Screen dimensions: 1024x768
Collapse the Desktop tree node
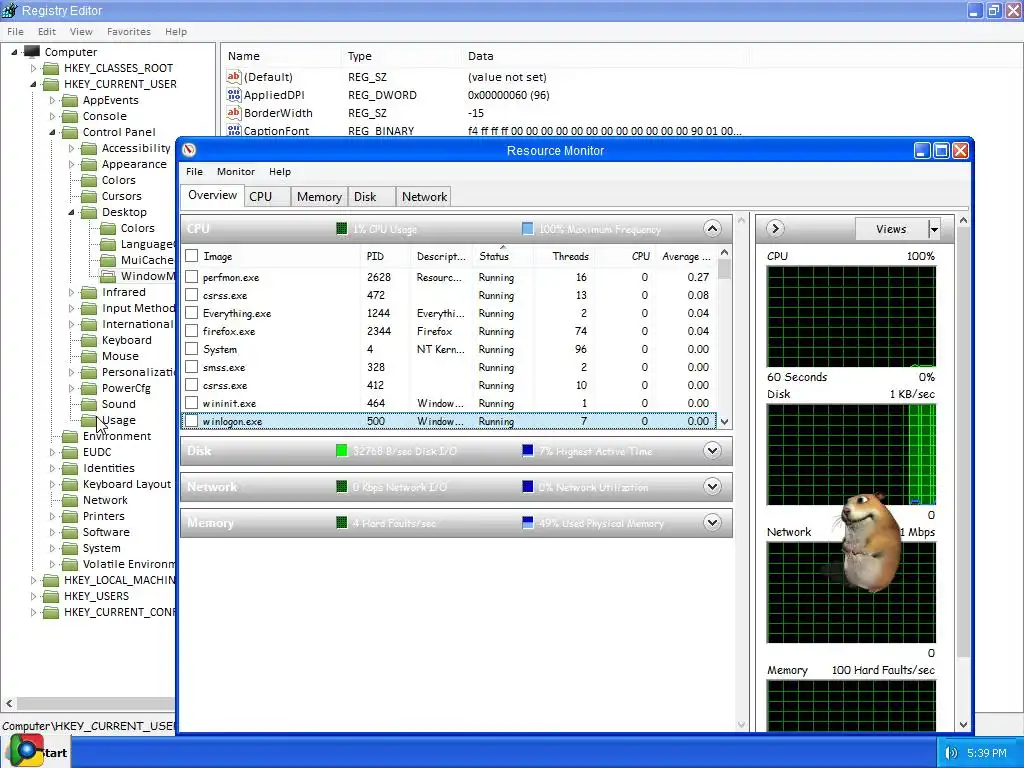(x=71, y=212)
